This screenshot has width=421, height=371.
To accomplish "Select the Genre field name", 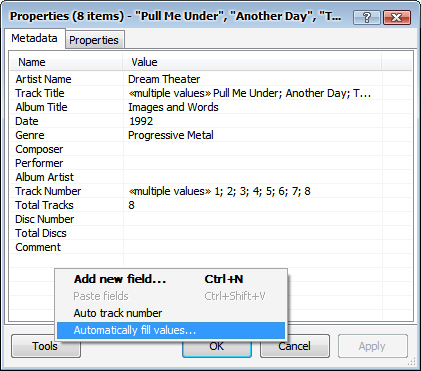I will coord(30,135).
